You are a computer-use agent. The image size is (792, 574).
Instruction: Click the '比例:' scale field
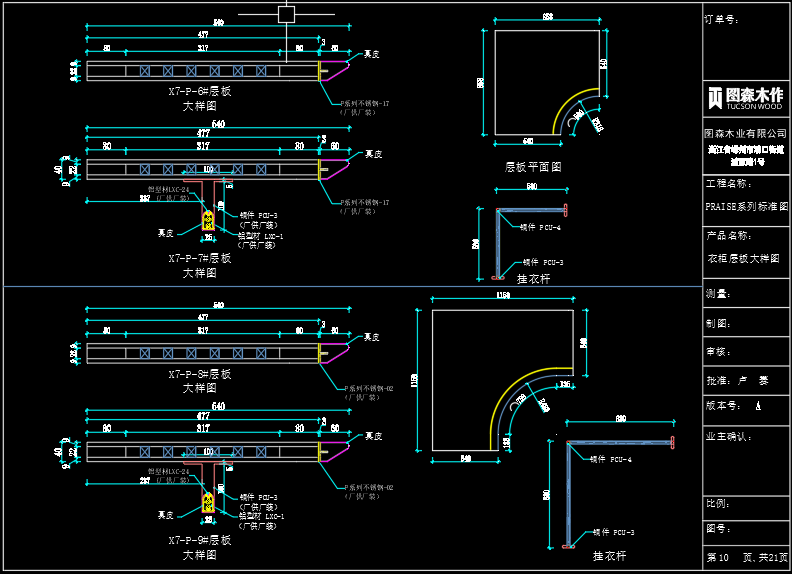point(718,504)
